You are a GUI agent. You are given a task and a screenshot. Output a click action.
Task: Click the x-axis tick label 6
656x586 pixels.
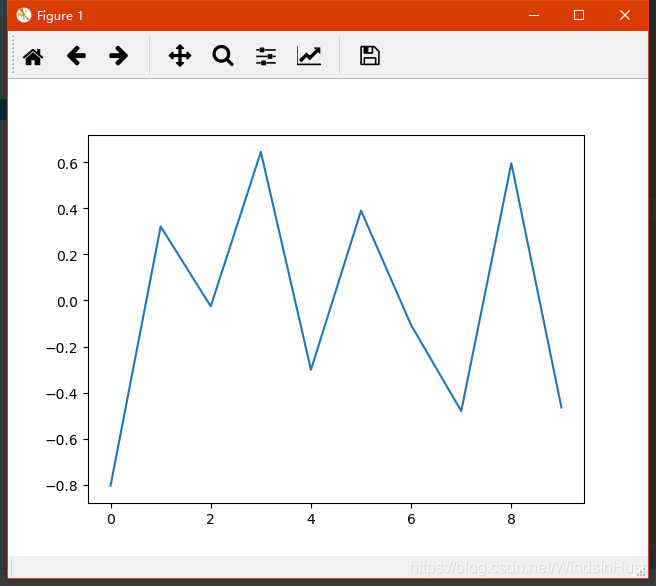click(x=411, y=519)
